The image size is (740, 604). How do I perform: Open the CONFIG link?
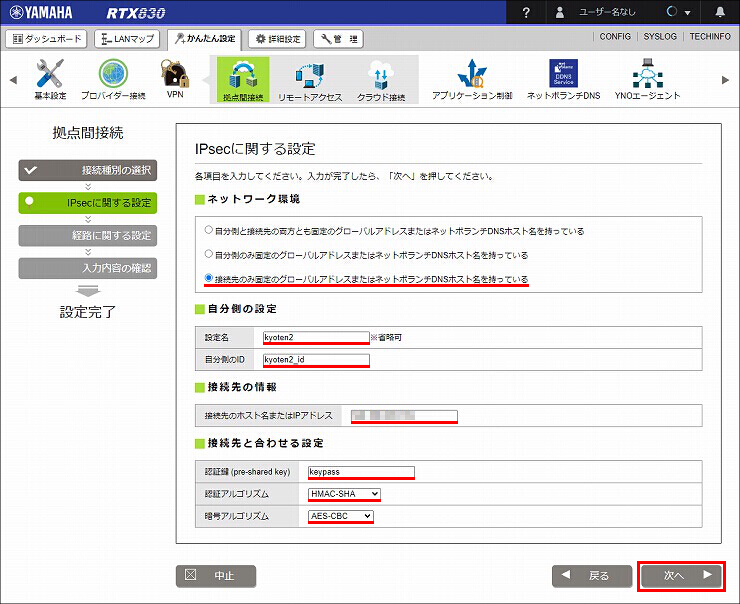click(x=615, y=36)
